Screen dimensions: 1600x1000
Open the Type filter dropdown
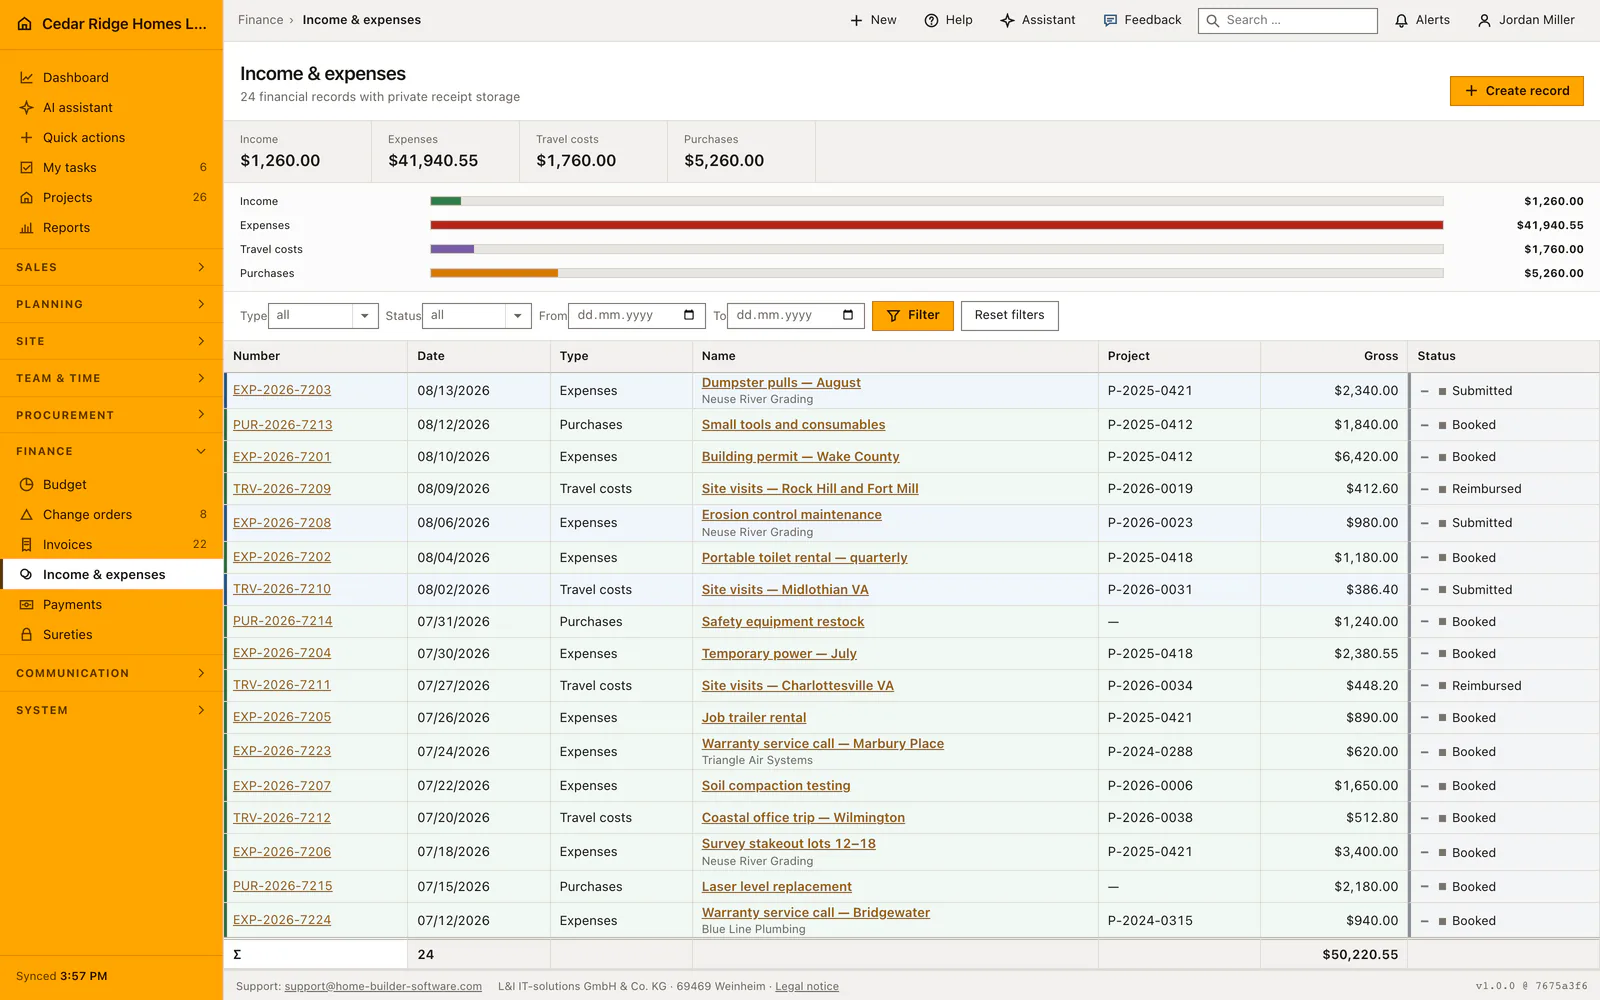coord(323,316)
